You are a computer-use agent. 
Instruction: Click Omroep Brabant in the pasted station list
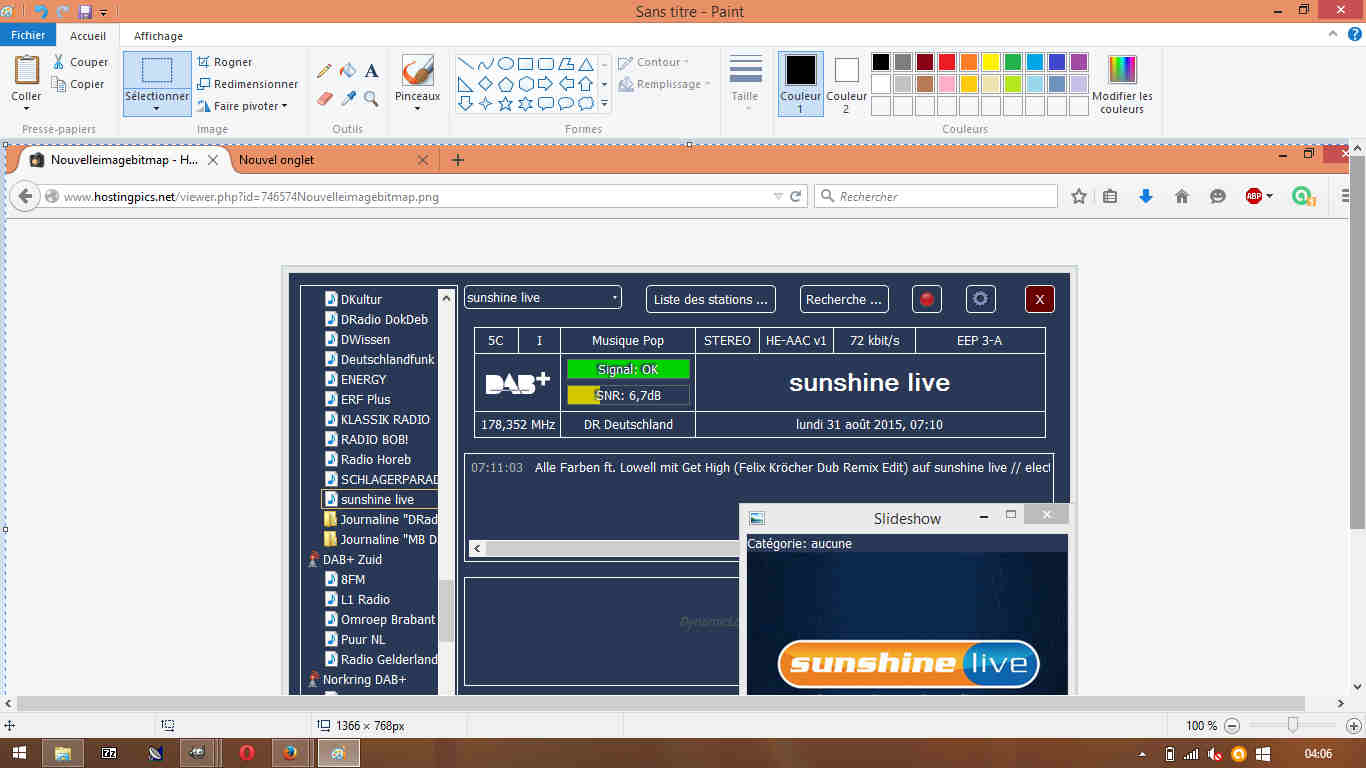tap(388, 619)
